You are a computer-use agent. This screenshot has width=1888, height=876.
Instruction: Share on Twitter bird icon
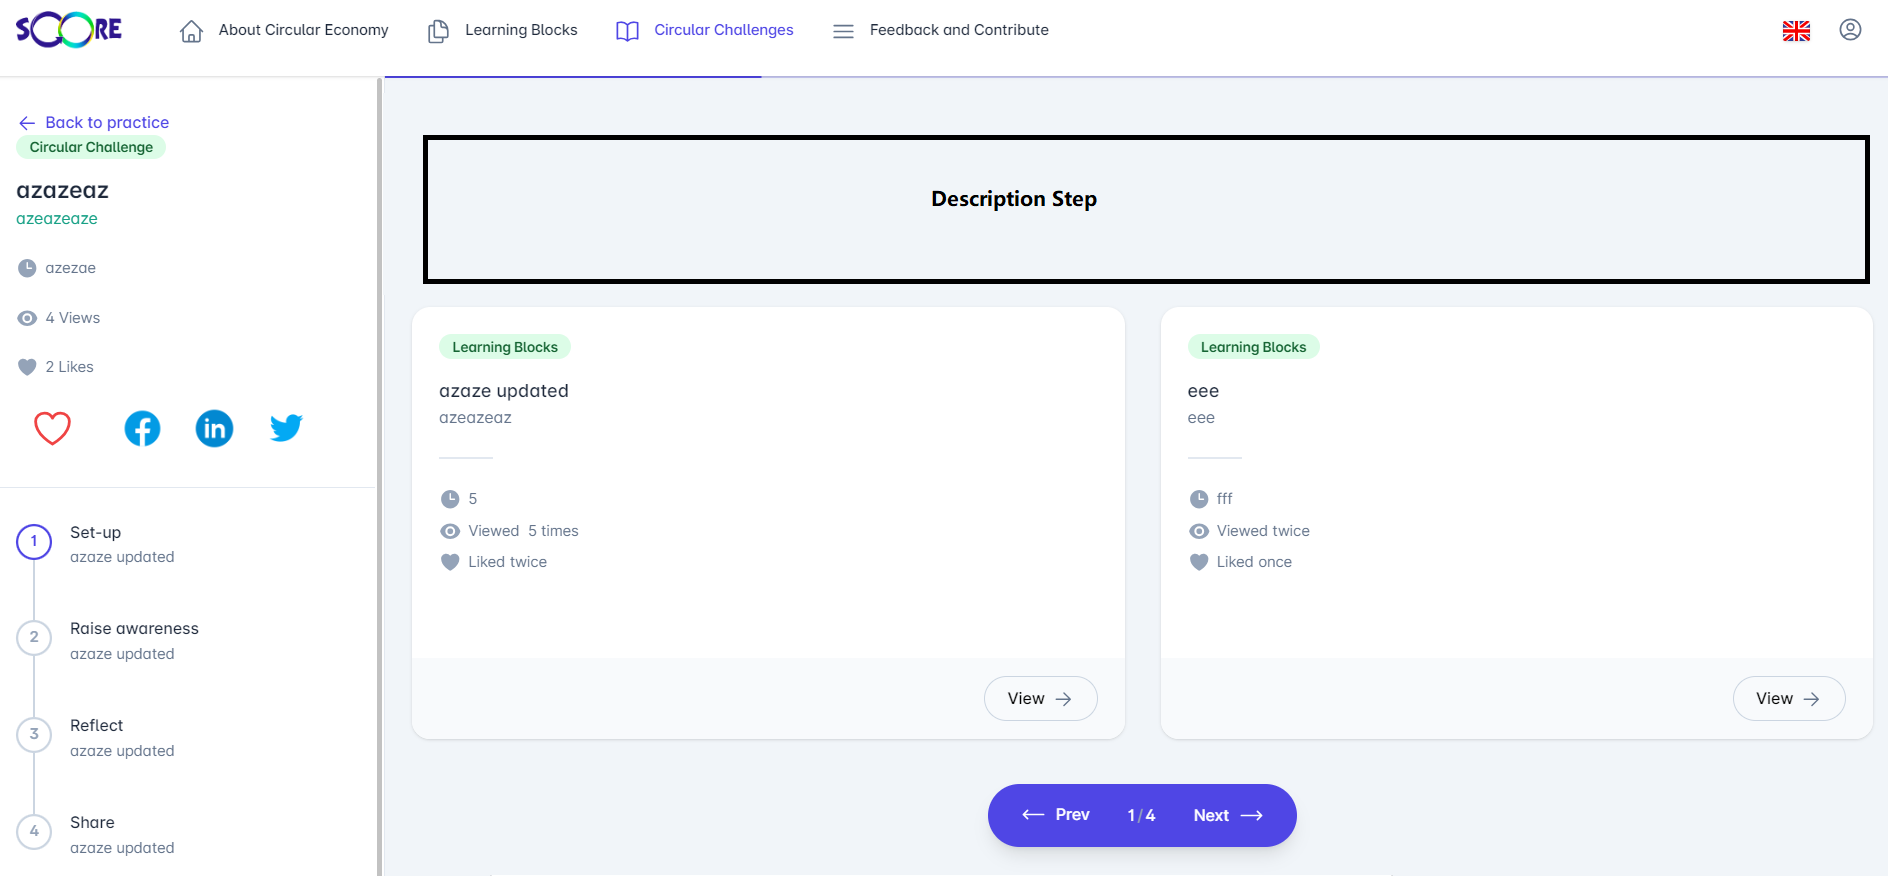(286, 428)
